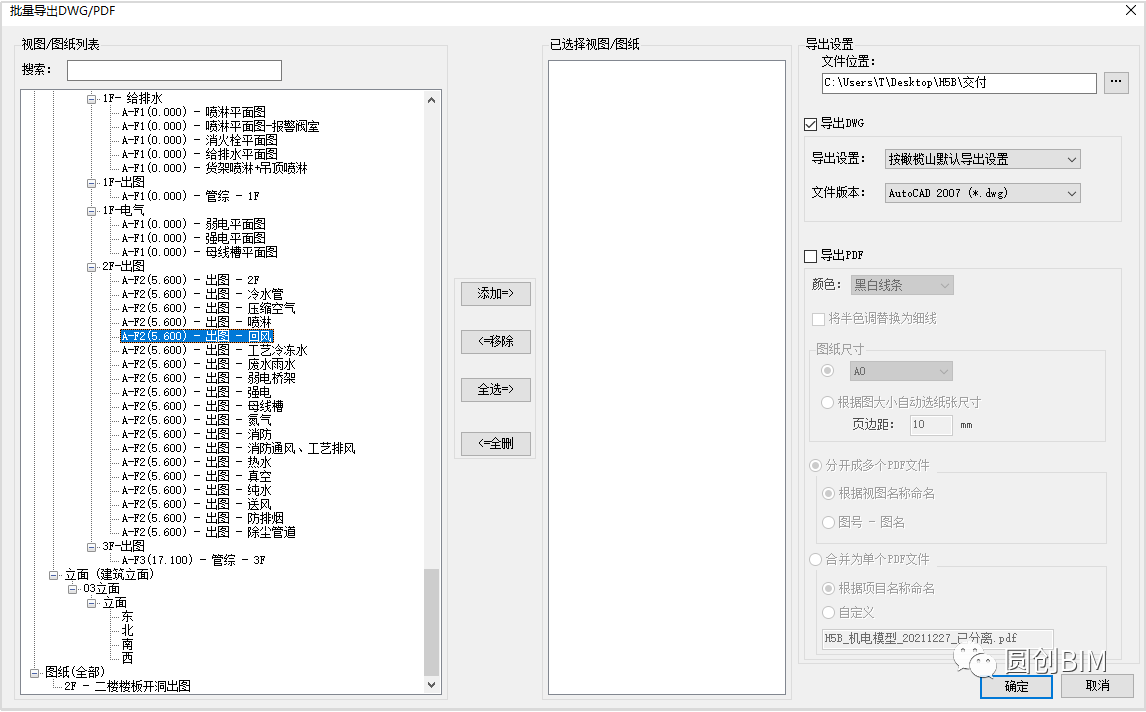
Task: Select A-F1(0.000) - 给排水平面图 view
Action: pyautogui.click(x=200, y=154)
